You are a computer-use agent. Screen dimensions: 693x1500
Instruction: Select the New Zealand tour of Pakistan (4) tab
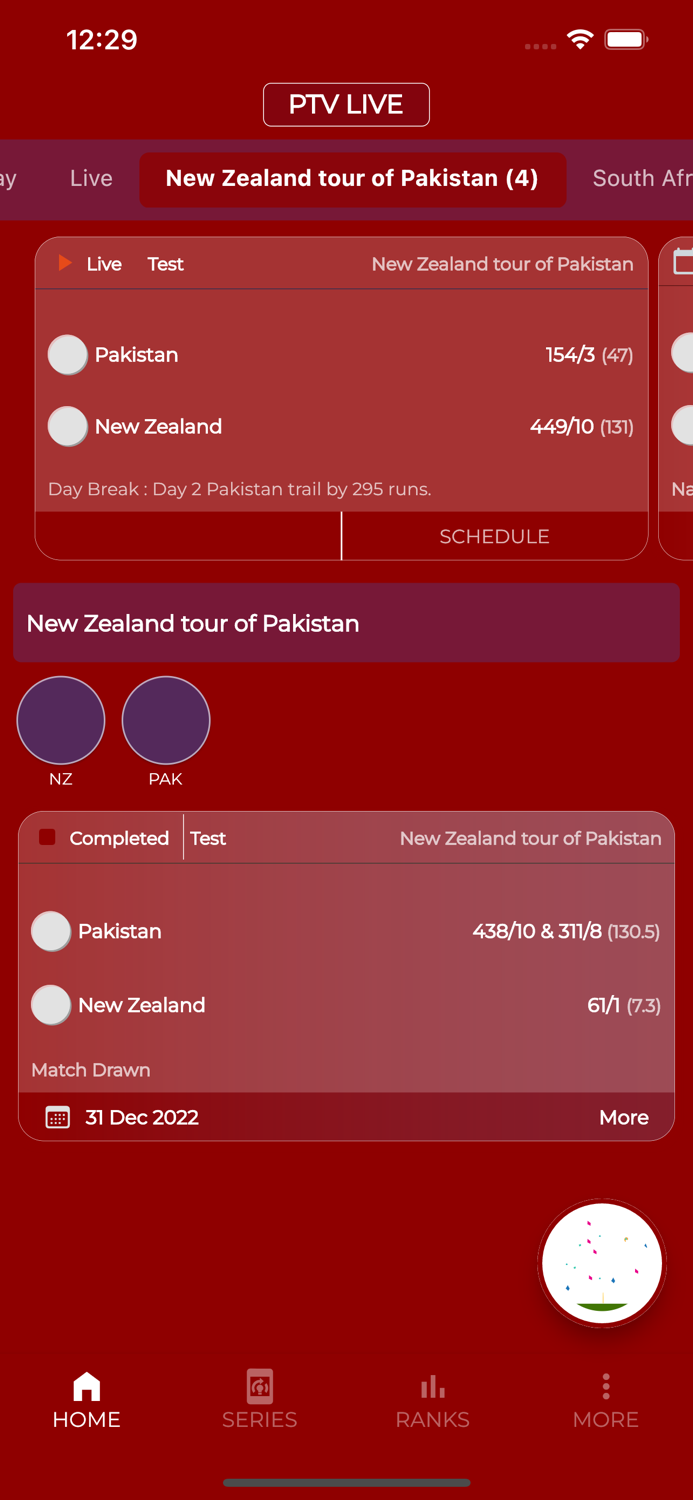coord(352,181)
